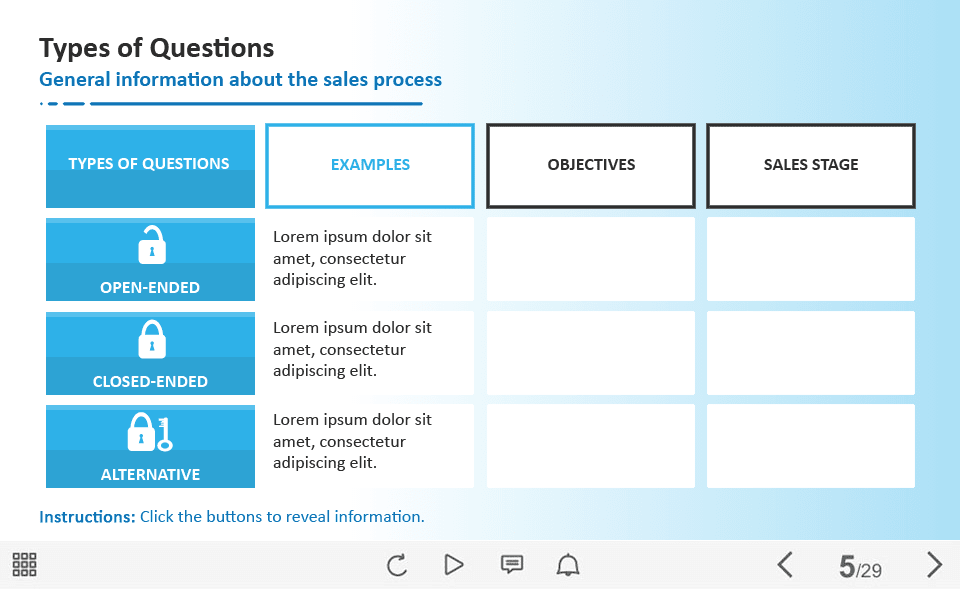Click the closed padlock icon
This screenshot has width=960, height=590.
pyautogui.click(x=151, y=339)
